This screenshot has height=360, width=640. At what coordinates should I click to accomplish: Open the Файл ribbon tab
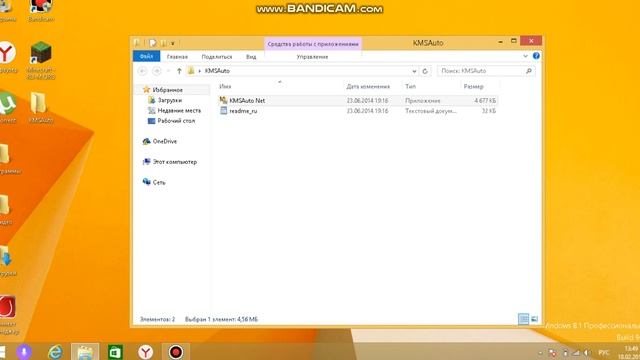(146, 56)
